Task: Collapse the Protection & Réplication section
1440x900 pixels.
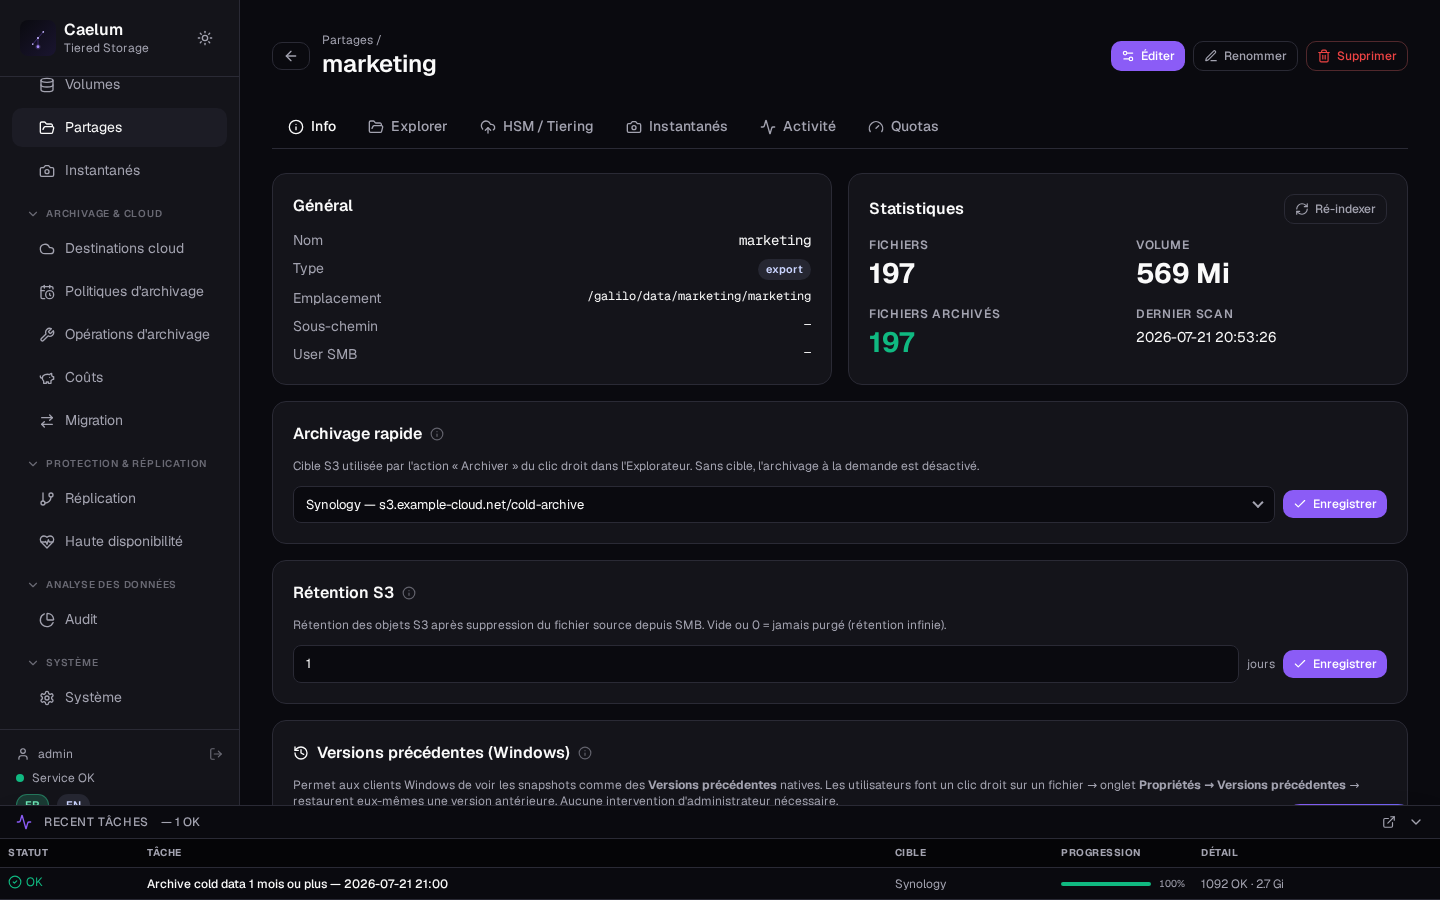Action: coord(33,464)
